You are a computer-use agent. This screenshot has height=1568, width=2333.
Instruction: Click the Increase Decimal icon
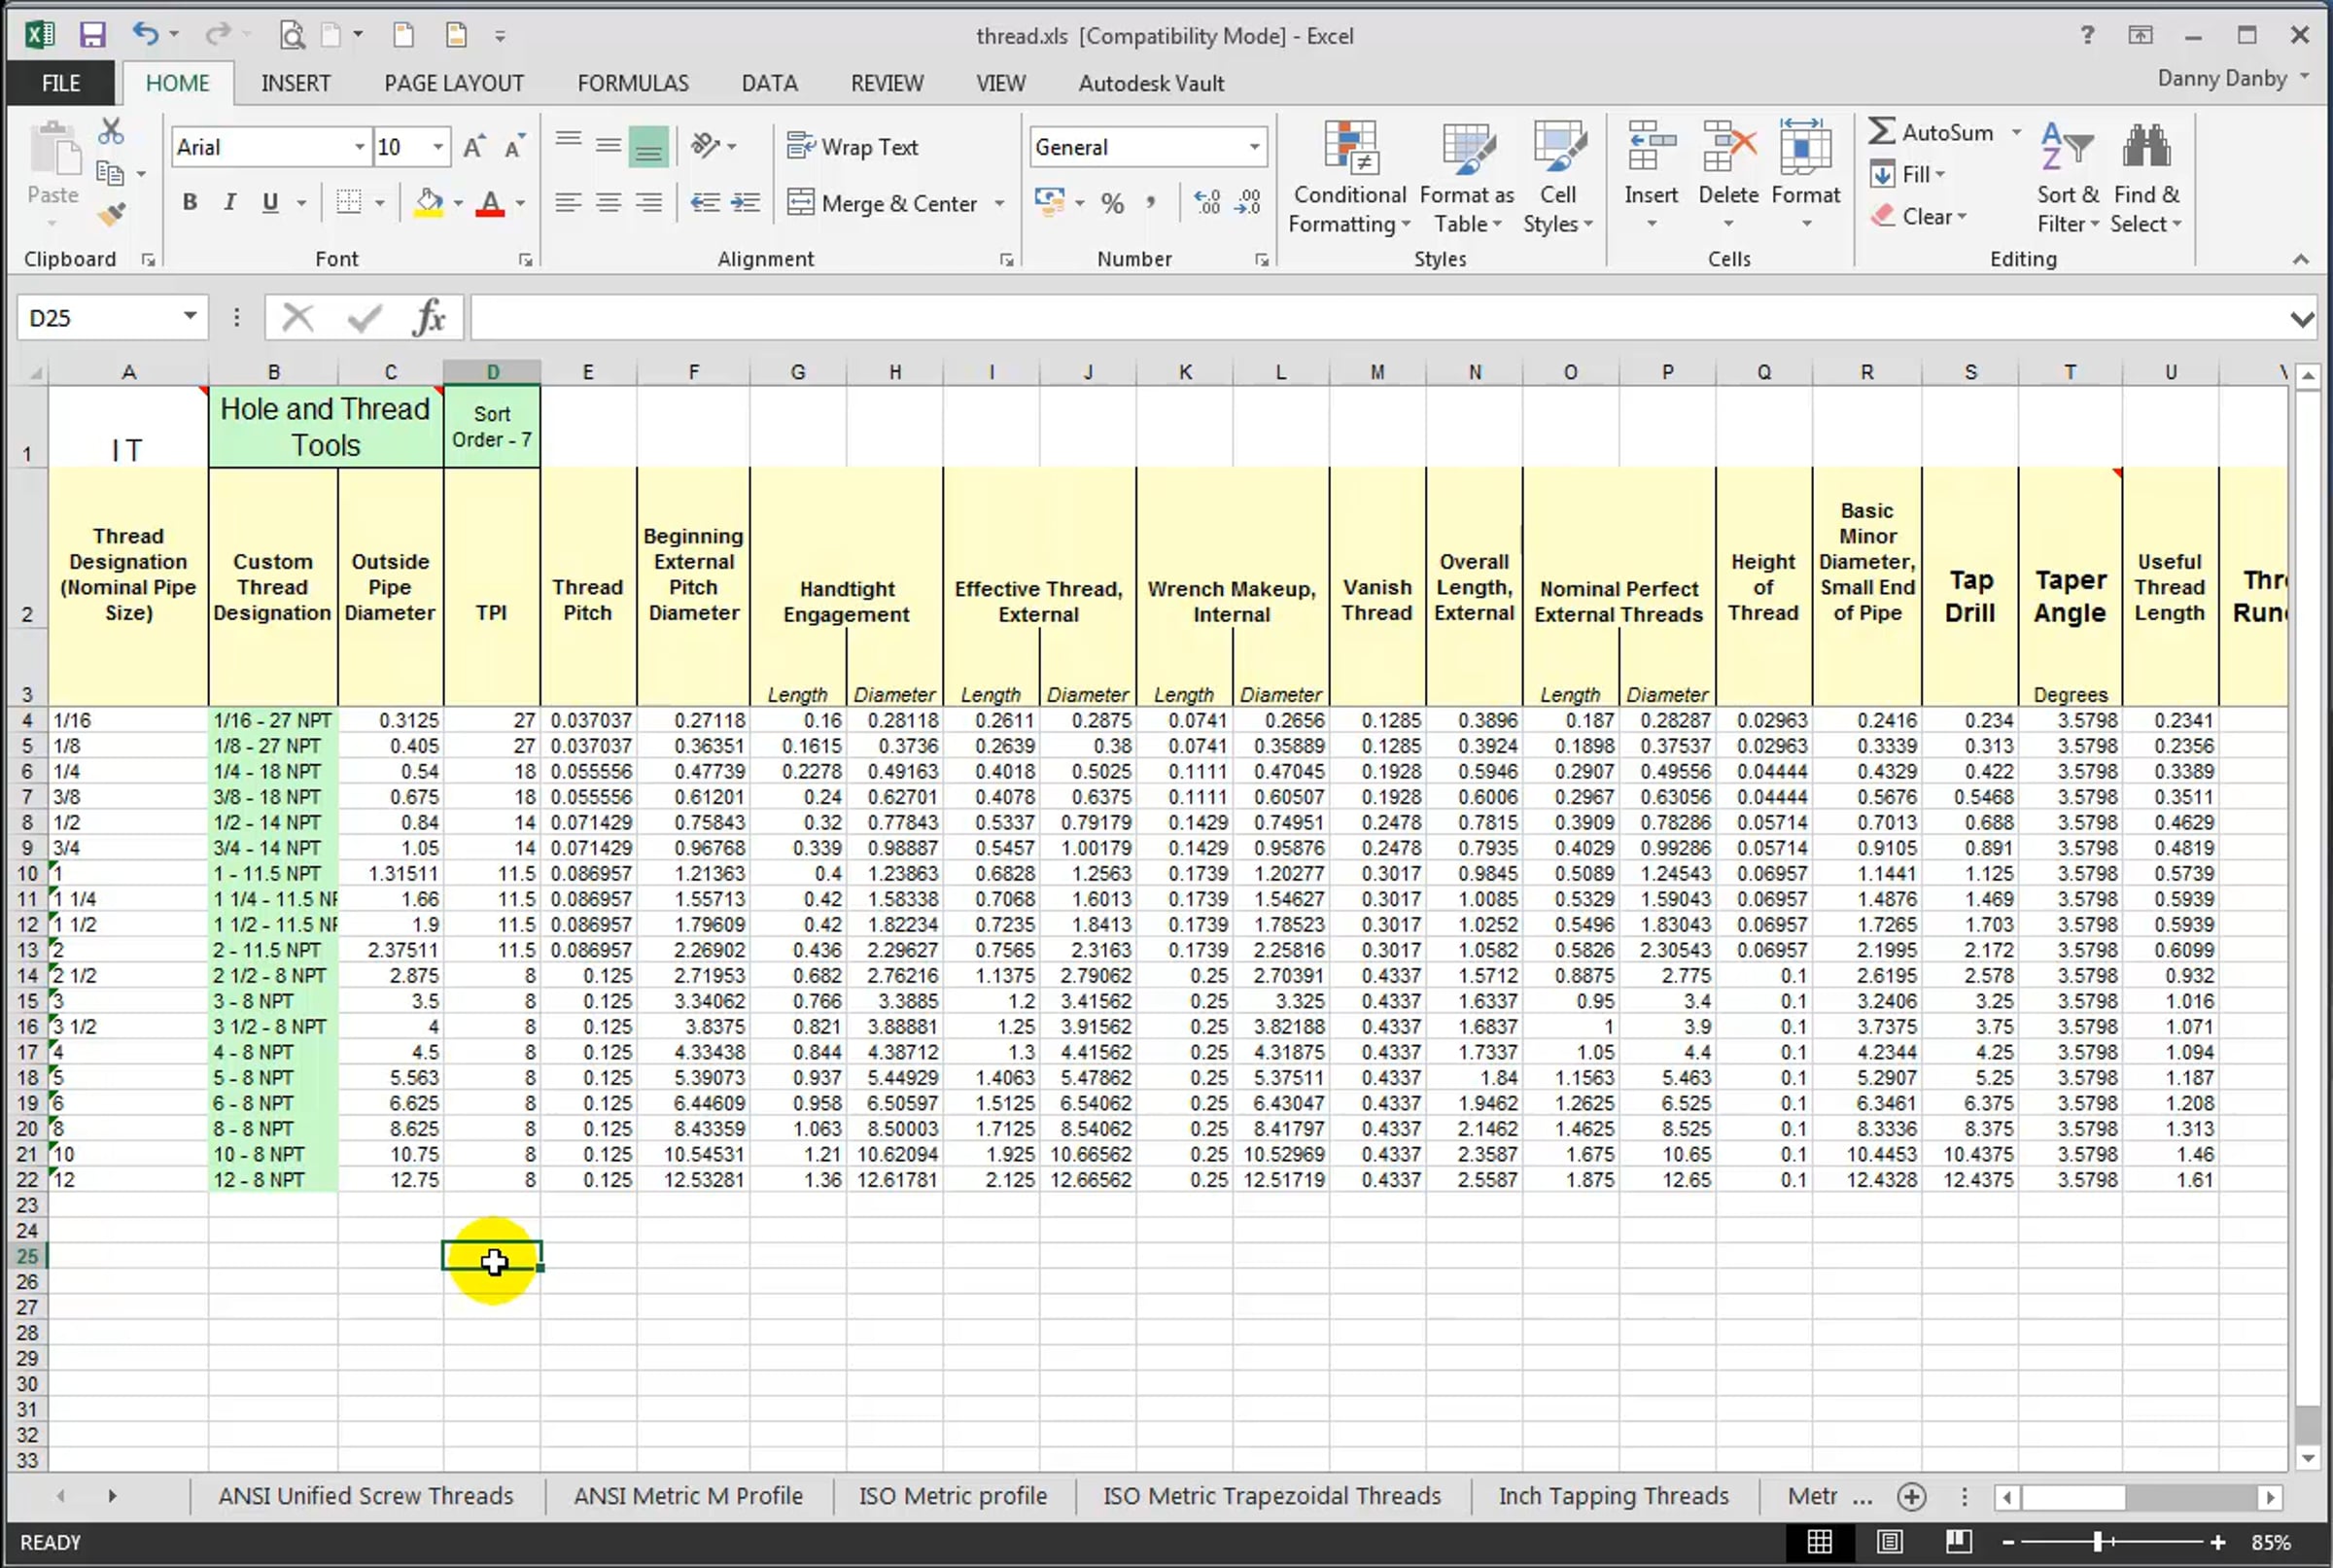tap(1207, 203)
